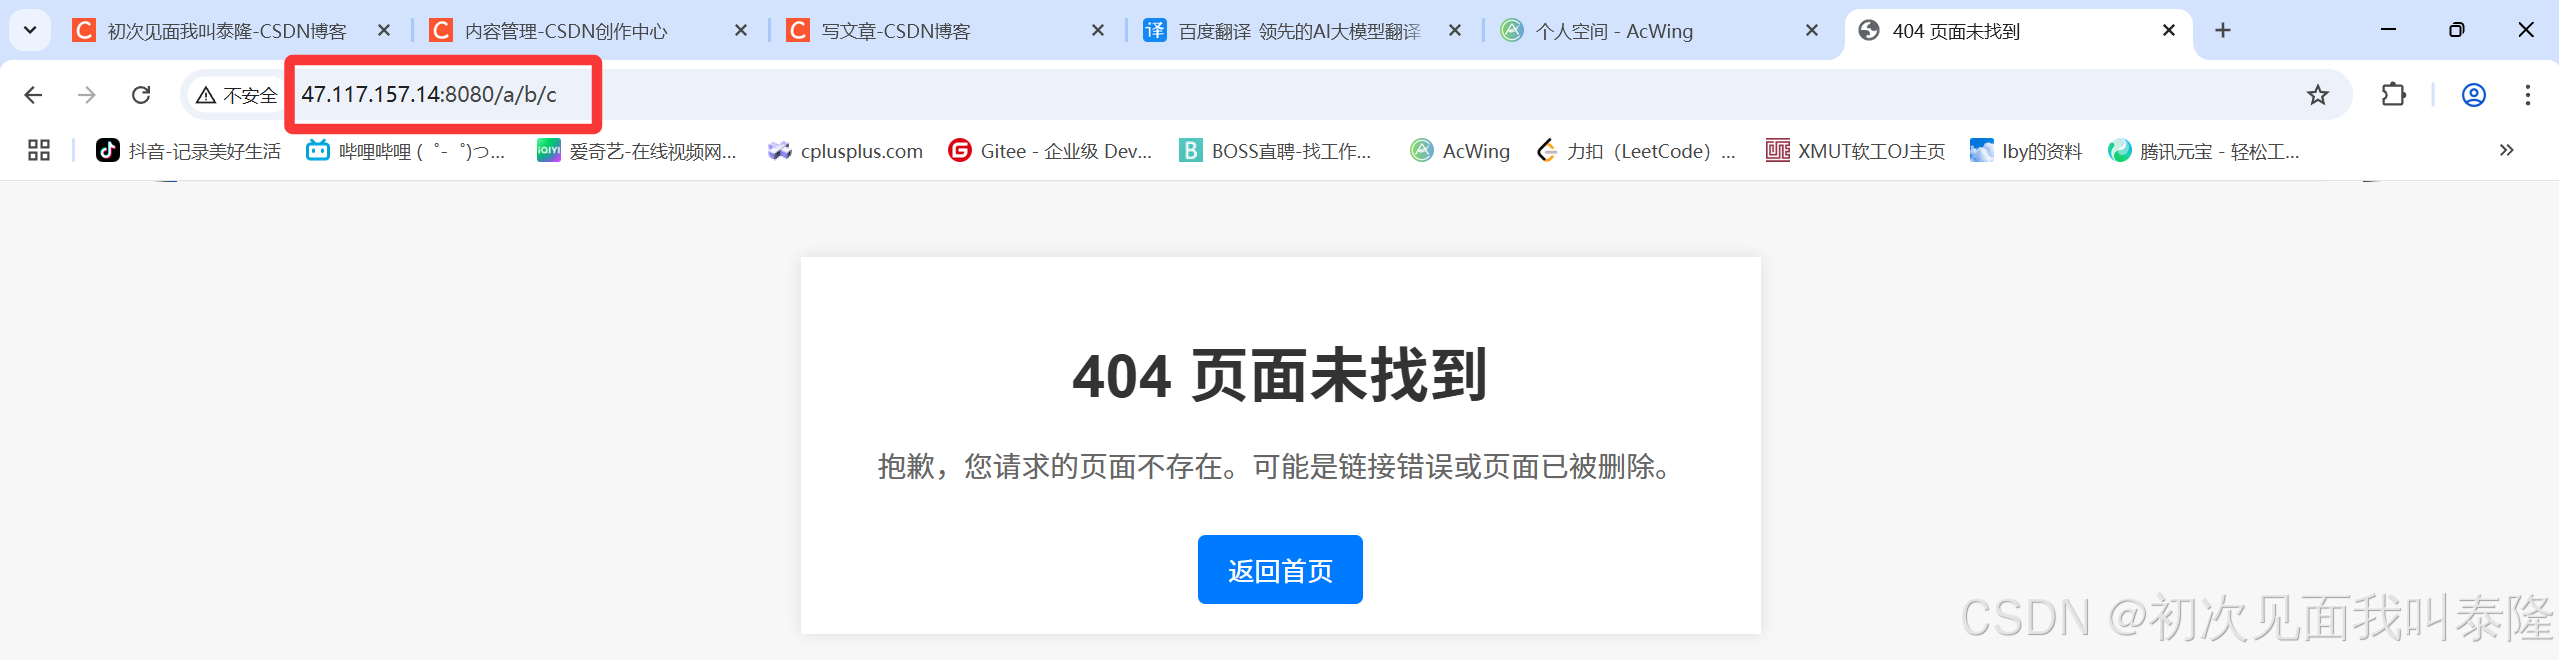Open the Apps grid shortcut in bookmarks bar
This screenshot has width=2559, height=660.
(39, 151)
